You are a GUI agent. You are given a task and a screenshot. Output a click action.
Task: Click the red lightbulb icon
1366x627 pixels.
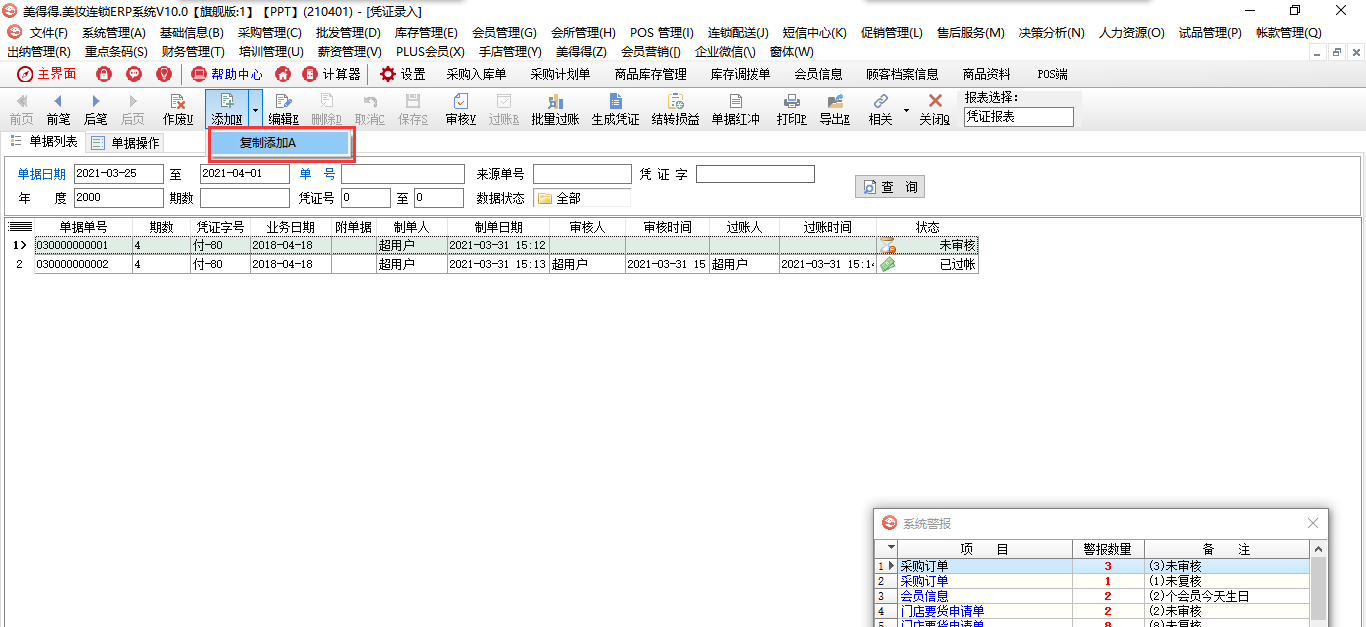point(164,74)
